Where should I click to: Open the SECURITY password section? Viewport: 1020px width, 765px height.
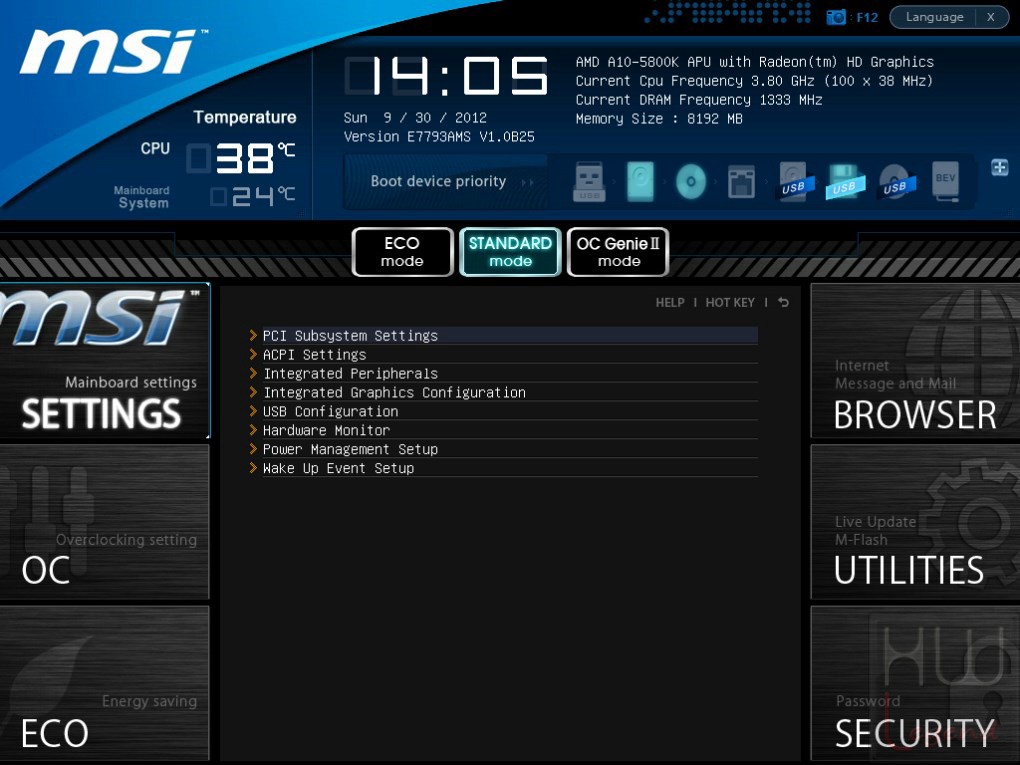[915, 683]
